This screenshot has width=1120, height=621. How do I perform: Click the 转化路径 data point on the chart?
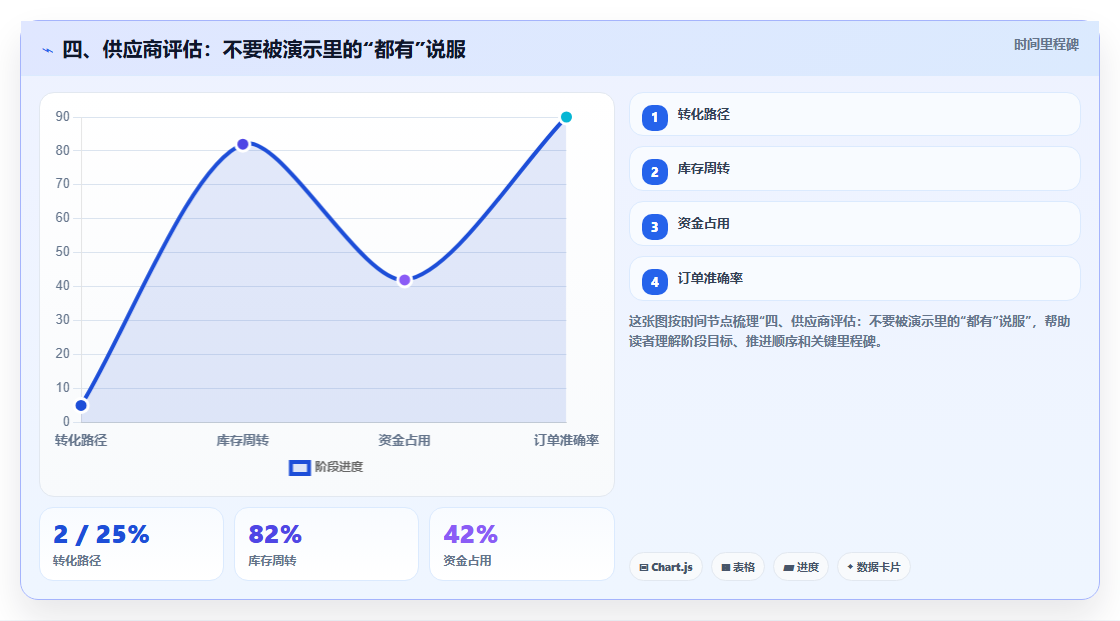81,405
